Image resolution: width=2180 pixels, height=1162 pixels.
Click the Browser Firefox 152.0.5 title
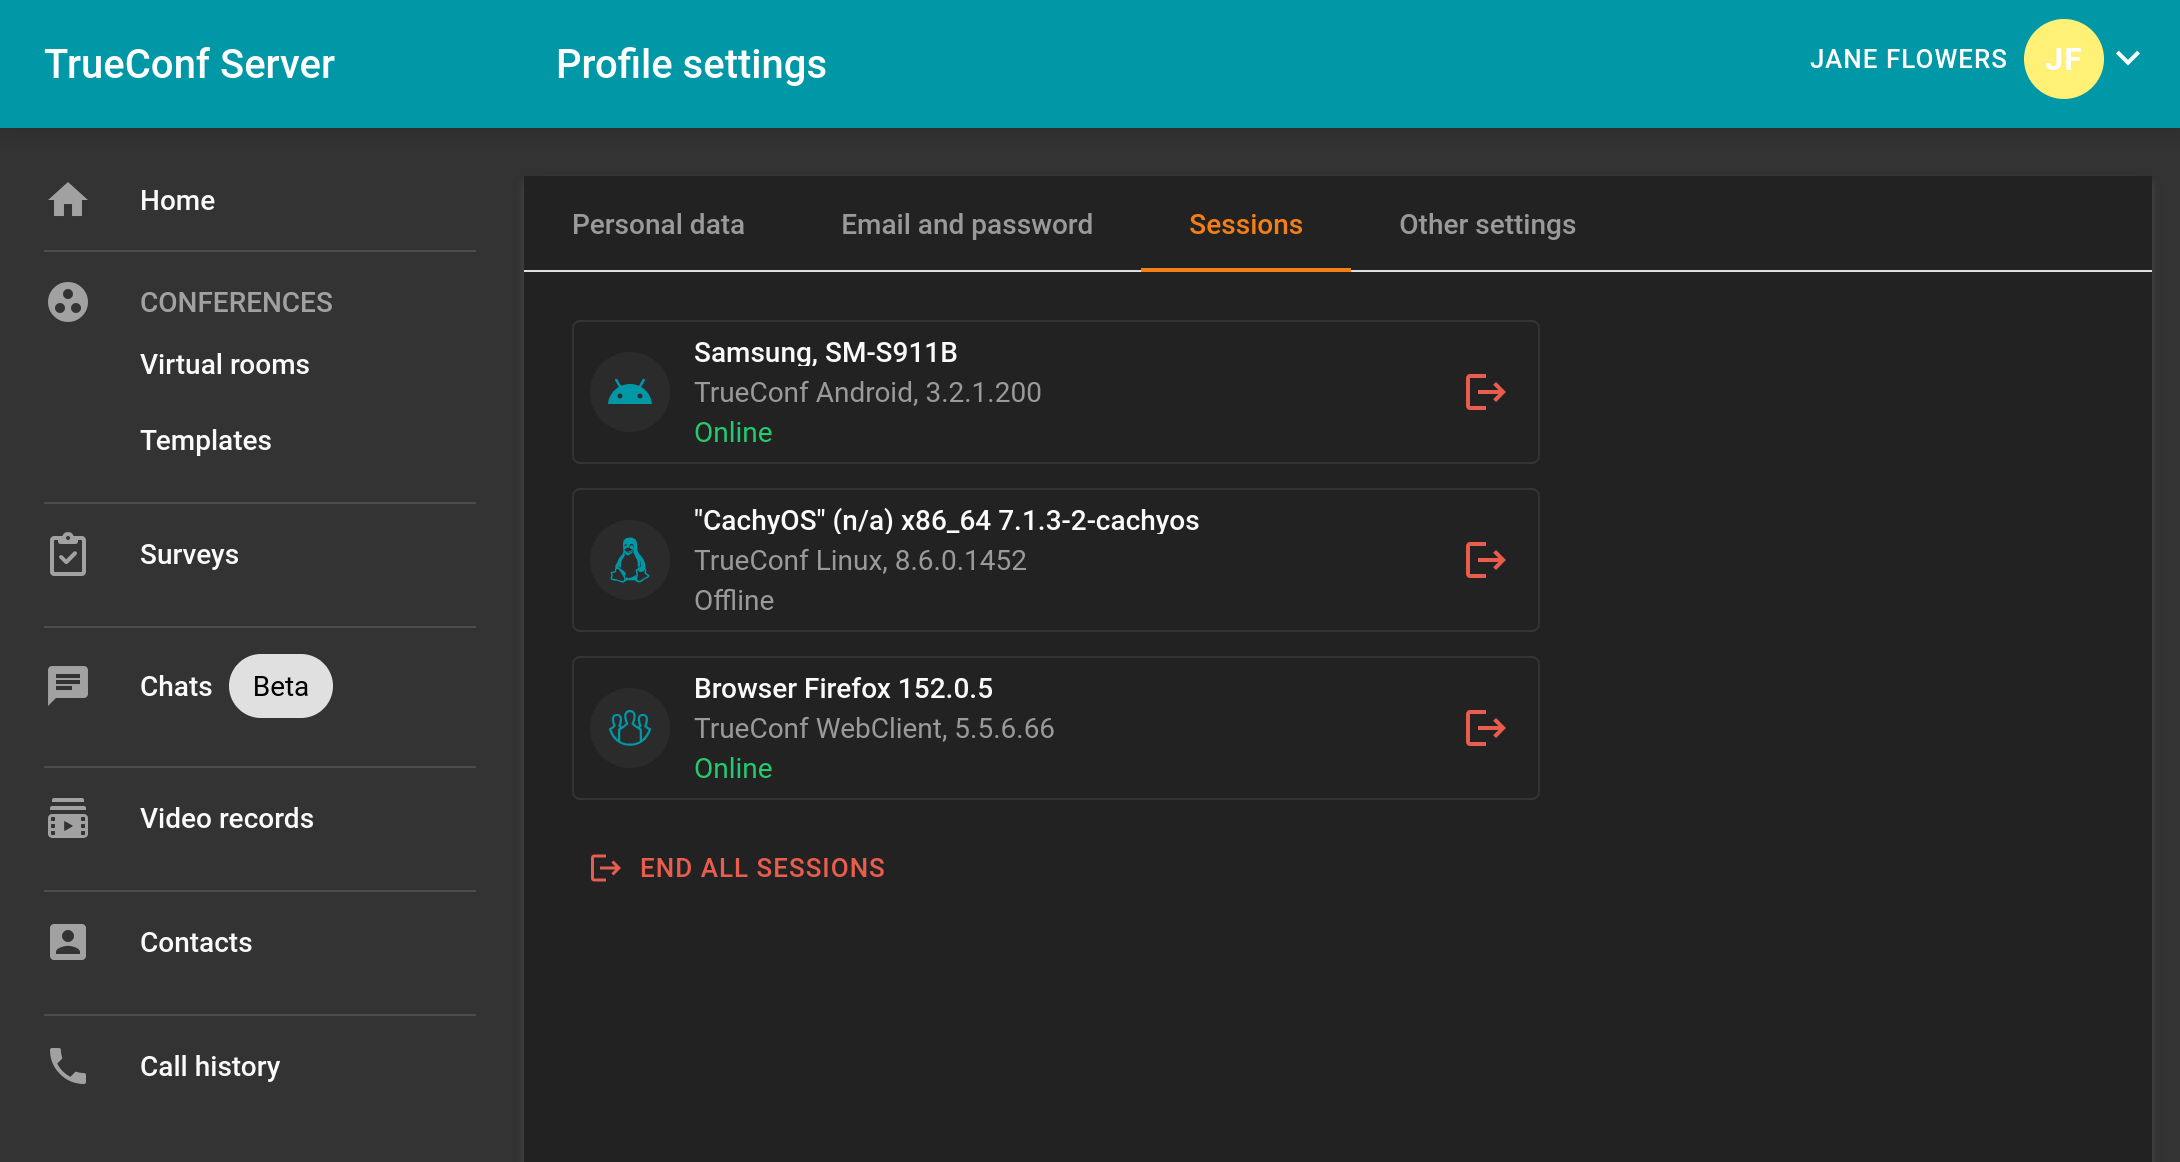(x=843, y=688)
